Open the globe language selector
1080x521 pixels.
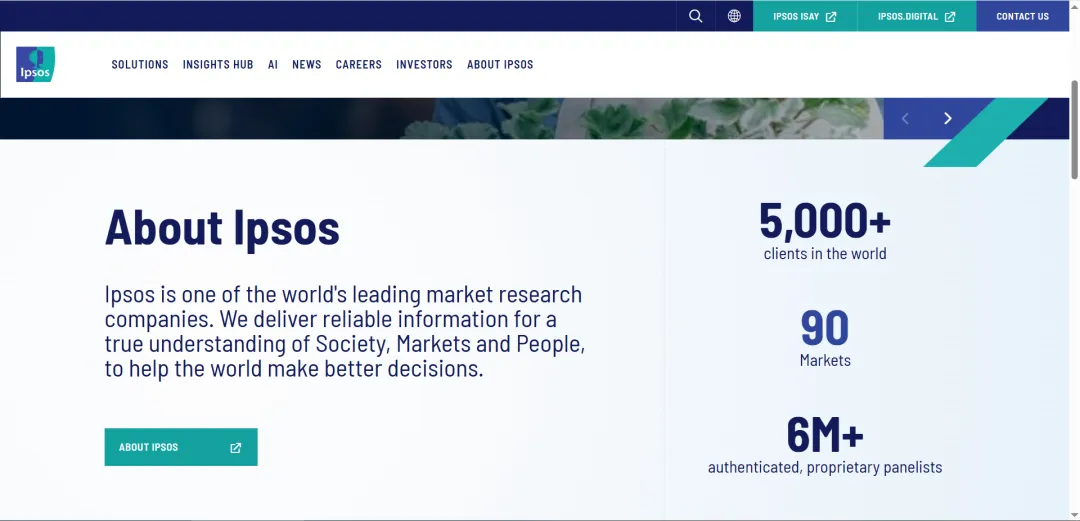(734, 16)
